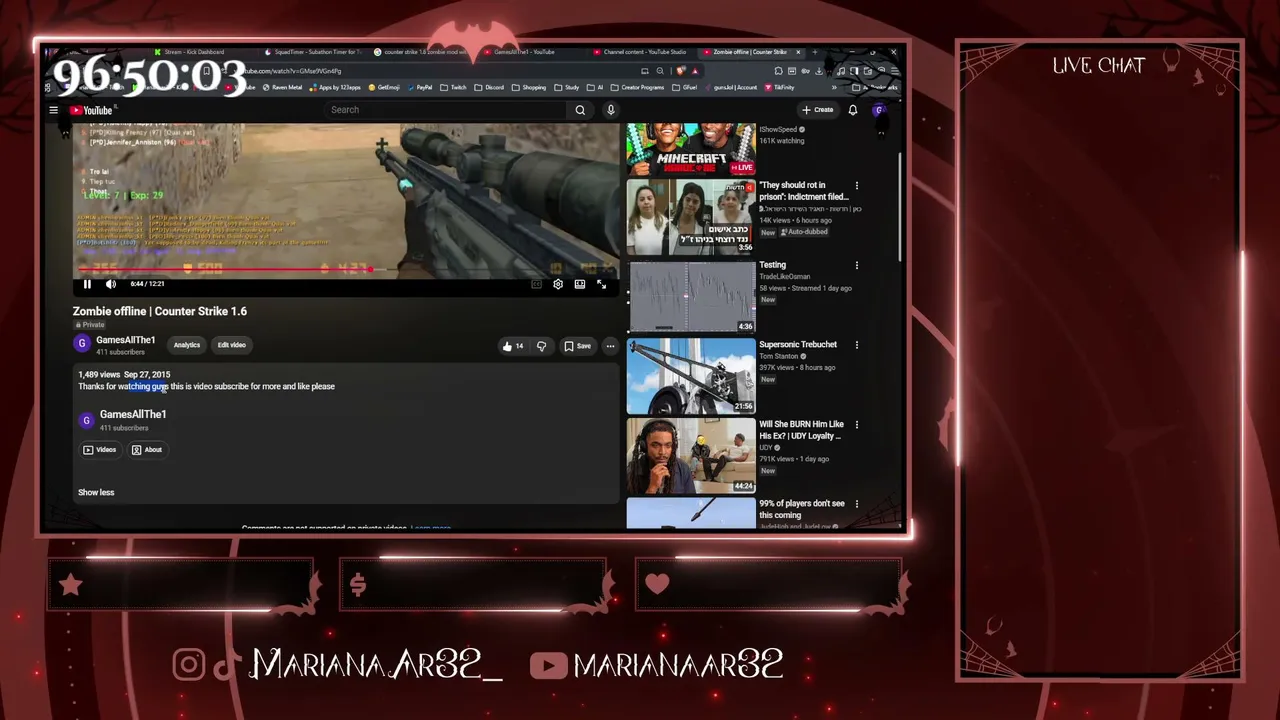Expand the Discord bookmarks folder
This screenshot has height=720, width=1280.
tap(490, 88)
